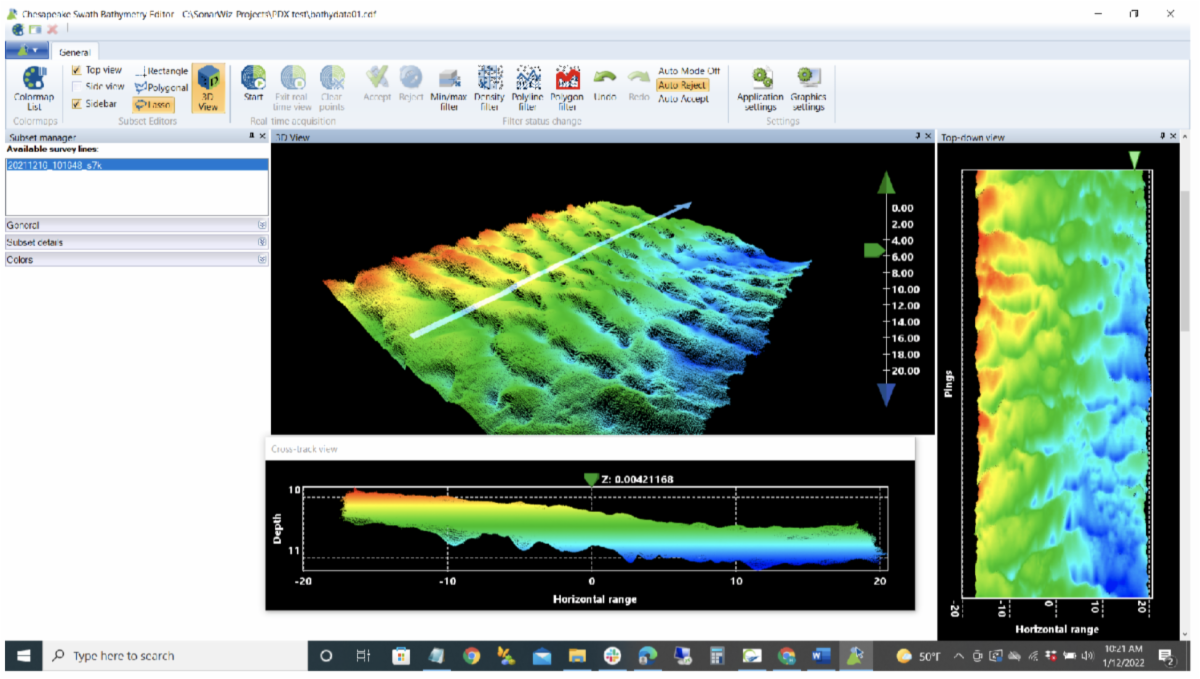
Task: Open Application settings
Action: pos(760,87)
